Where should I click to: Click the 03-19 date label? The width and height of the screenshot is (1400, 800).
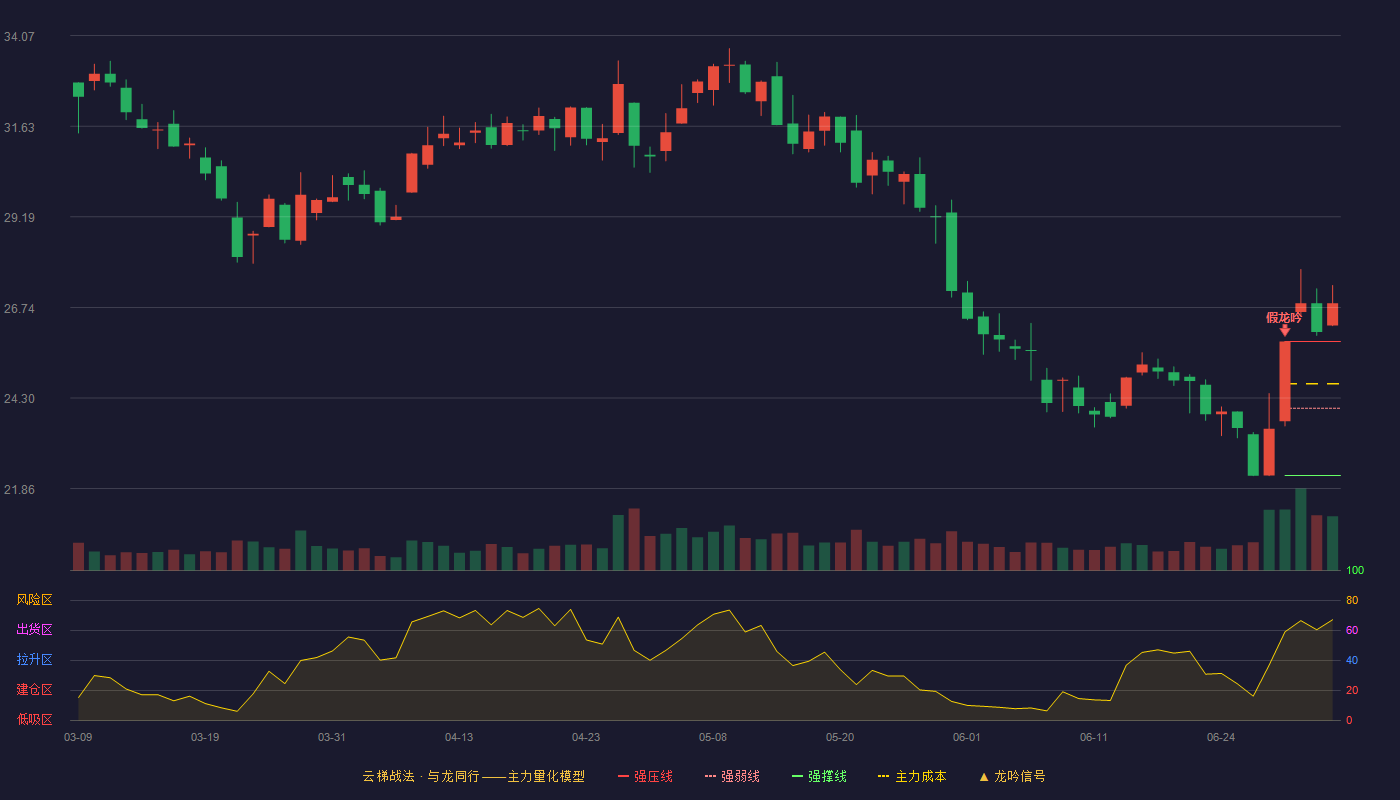click(x=205, y=737)
